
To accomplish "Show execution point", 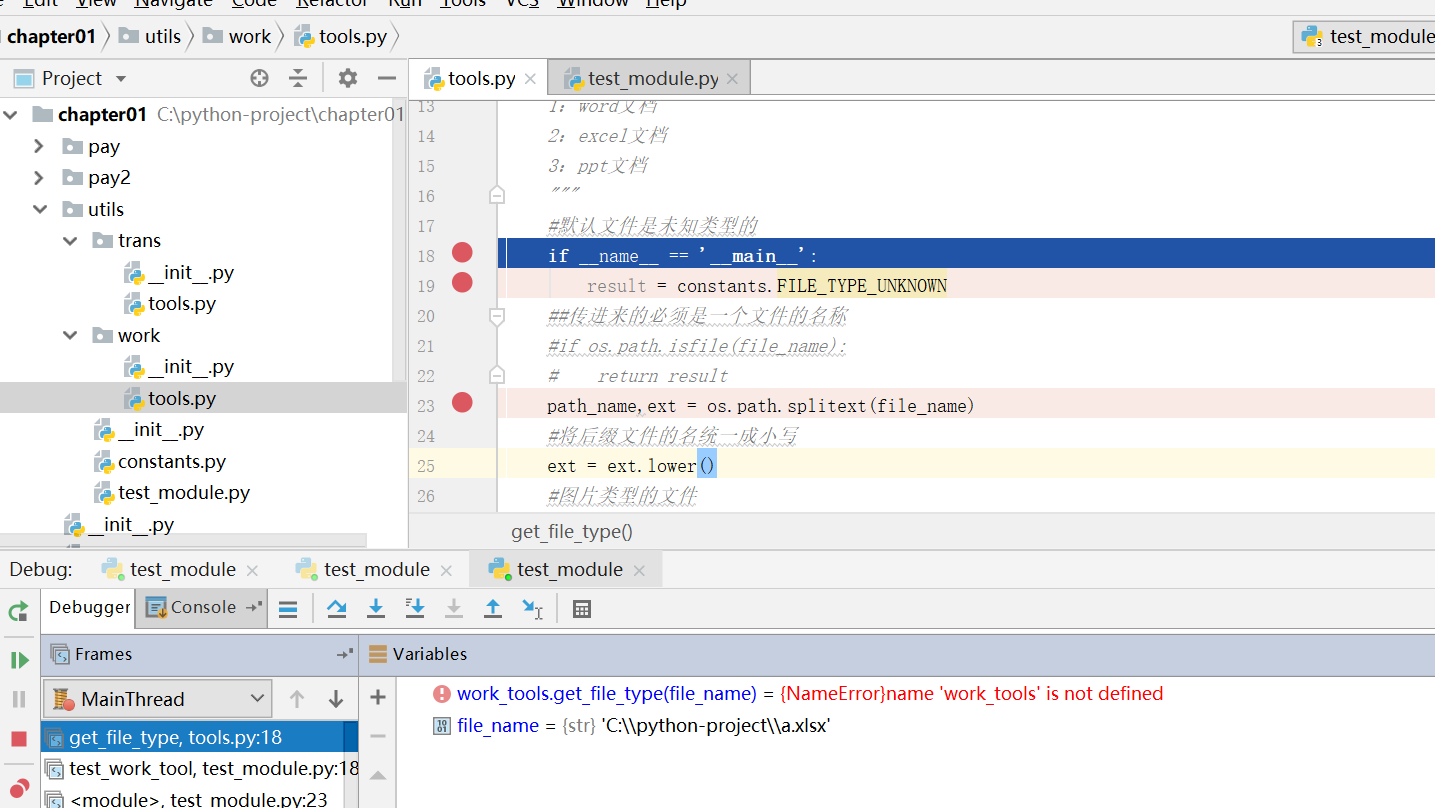I will [288, 609].
